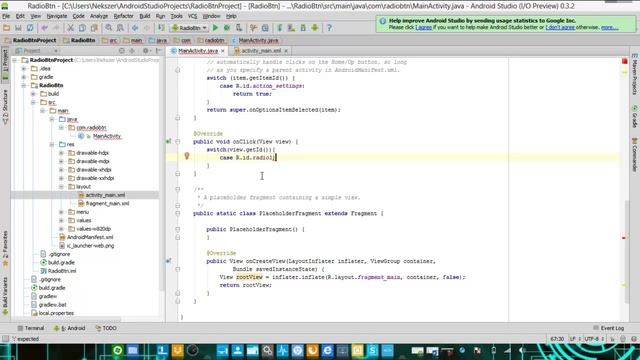This screenshot has width=640, height=360.
Task: Open the Maven Projects side panel
Action: coord(634,74)
